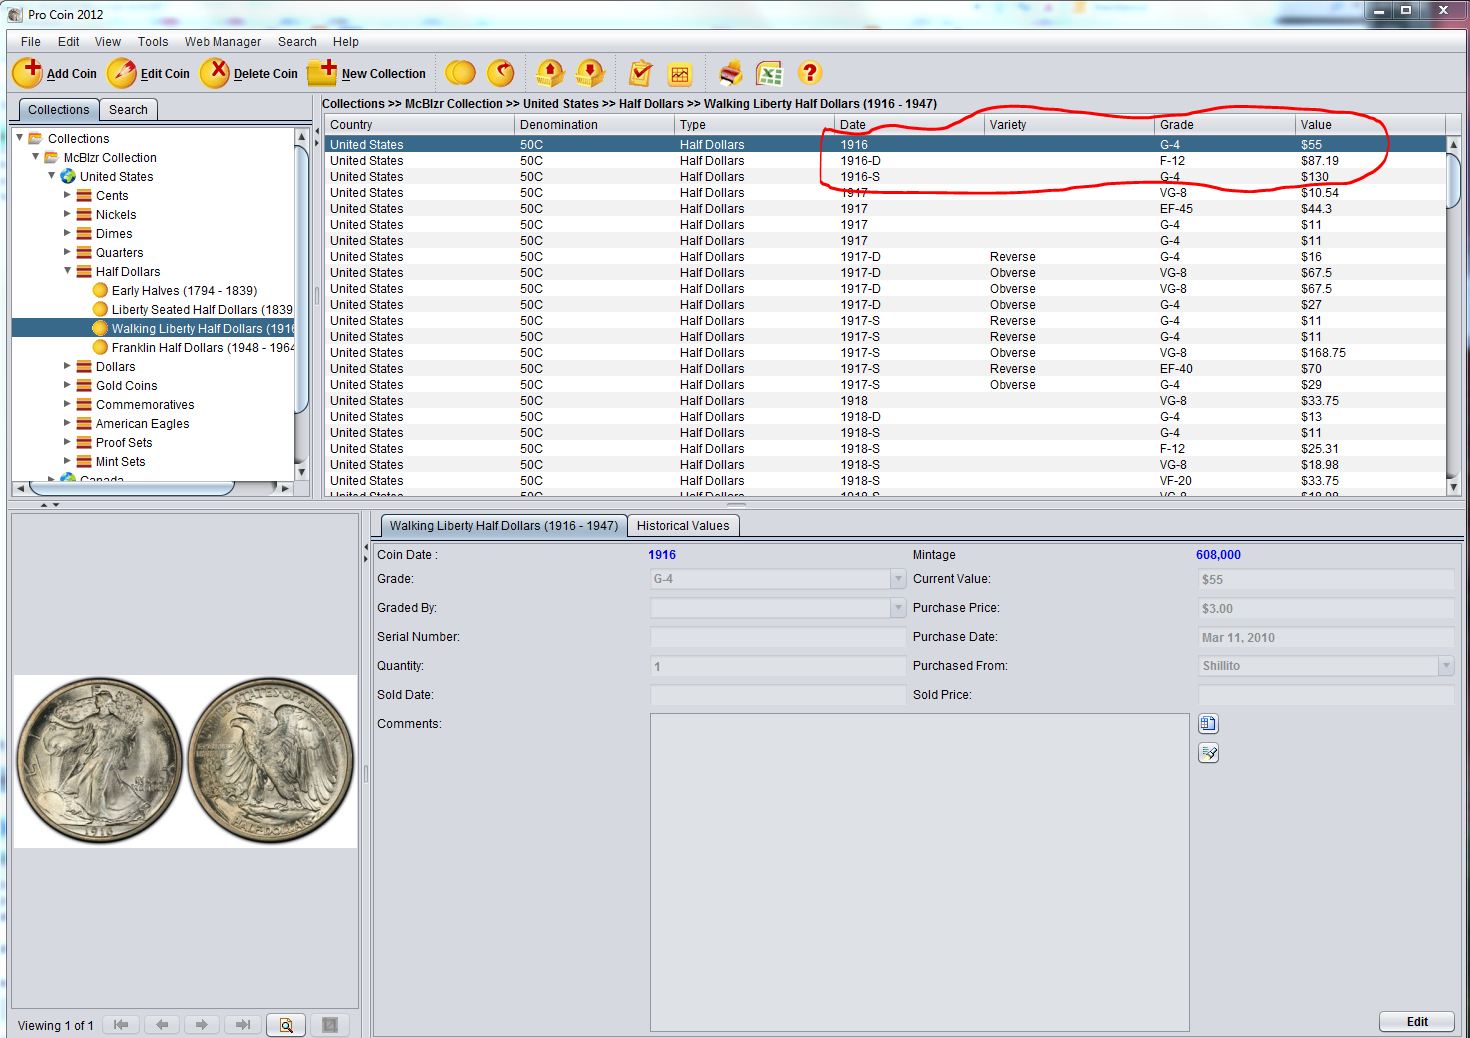
Task: Open the View menu
Action: tap(108, 42)
